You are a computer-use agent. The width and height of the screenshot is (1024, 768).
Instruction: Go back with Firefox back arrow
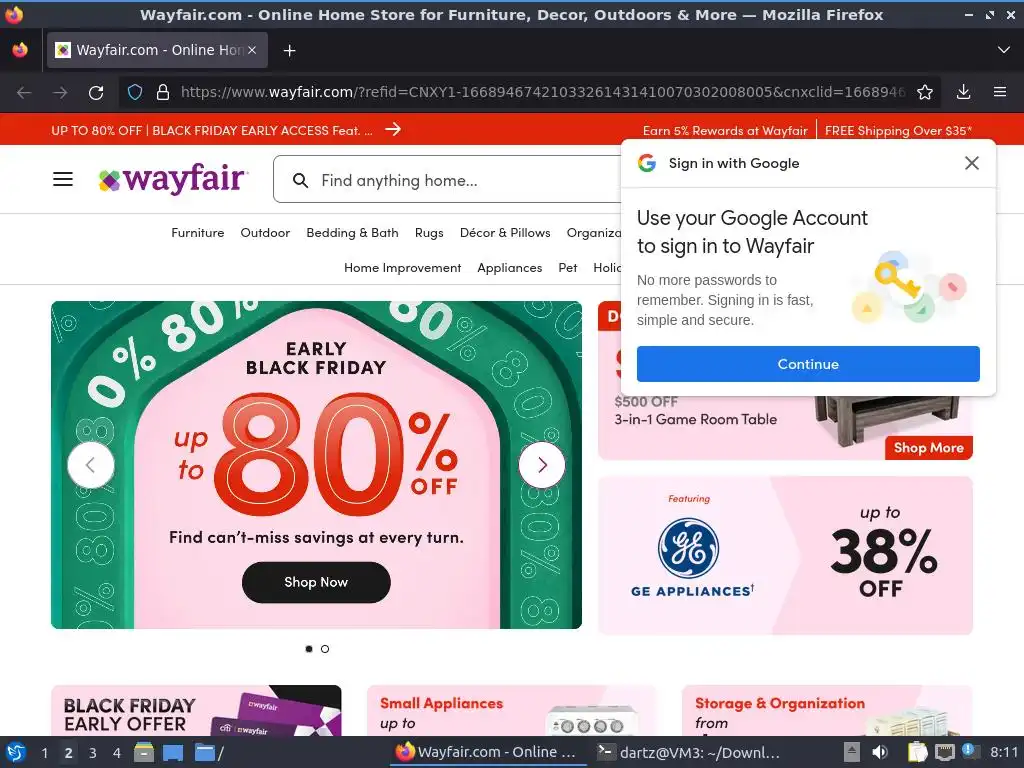click(24, 93)
